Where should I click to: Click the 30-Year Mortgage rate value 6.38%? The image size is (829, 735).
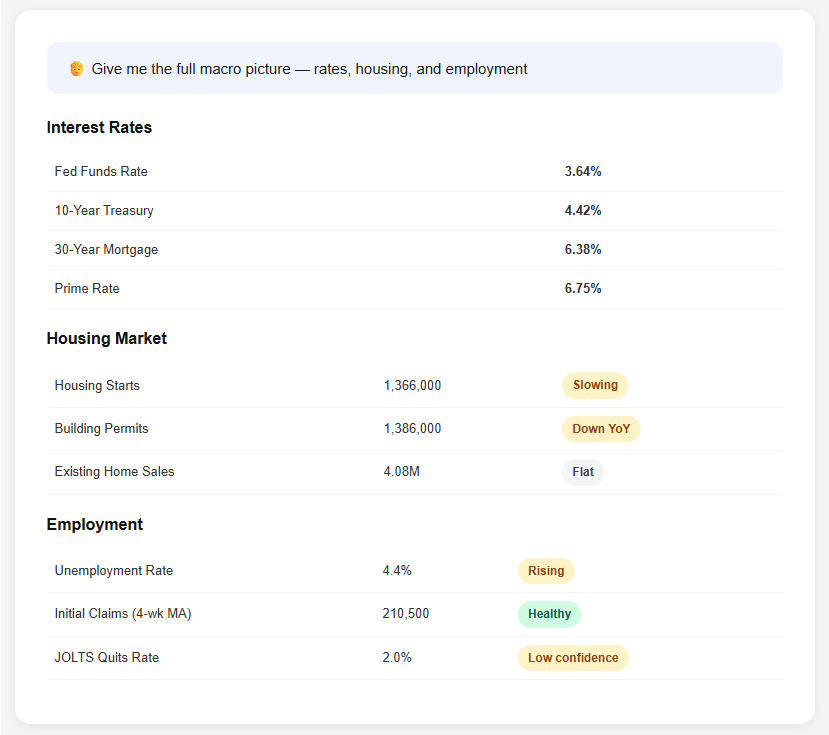pyautogui.click(x=583, y=249)
